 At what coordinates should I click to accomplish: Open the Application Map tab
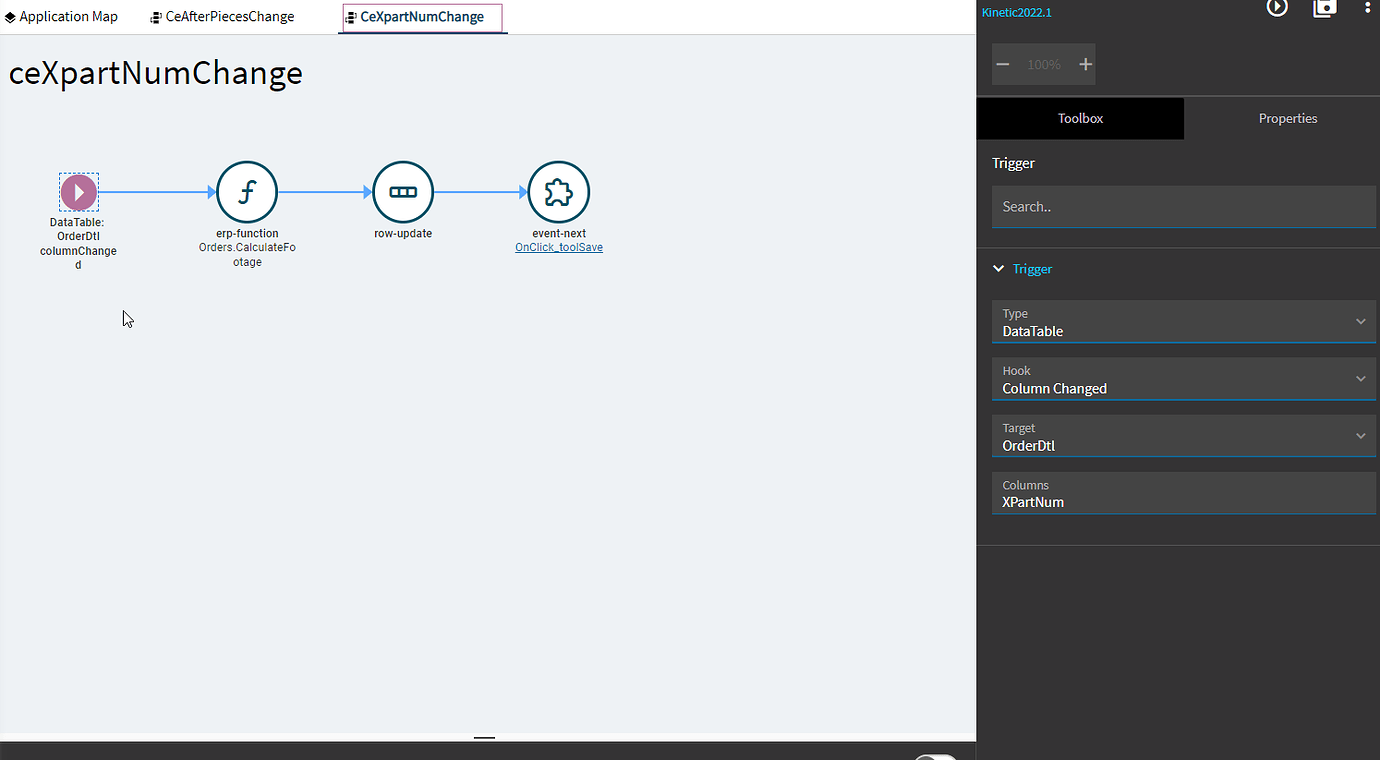click(x=61, y=17)
